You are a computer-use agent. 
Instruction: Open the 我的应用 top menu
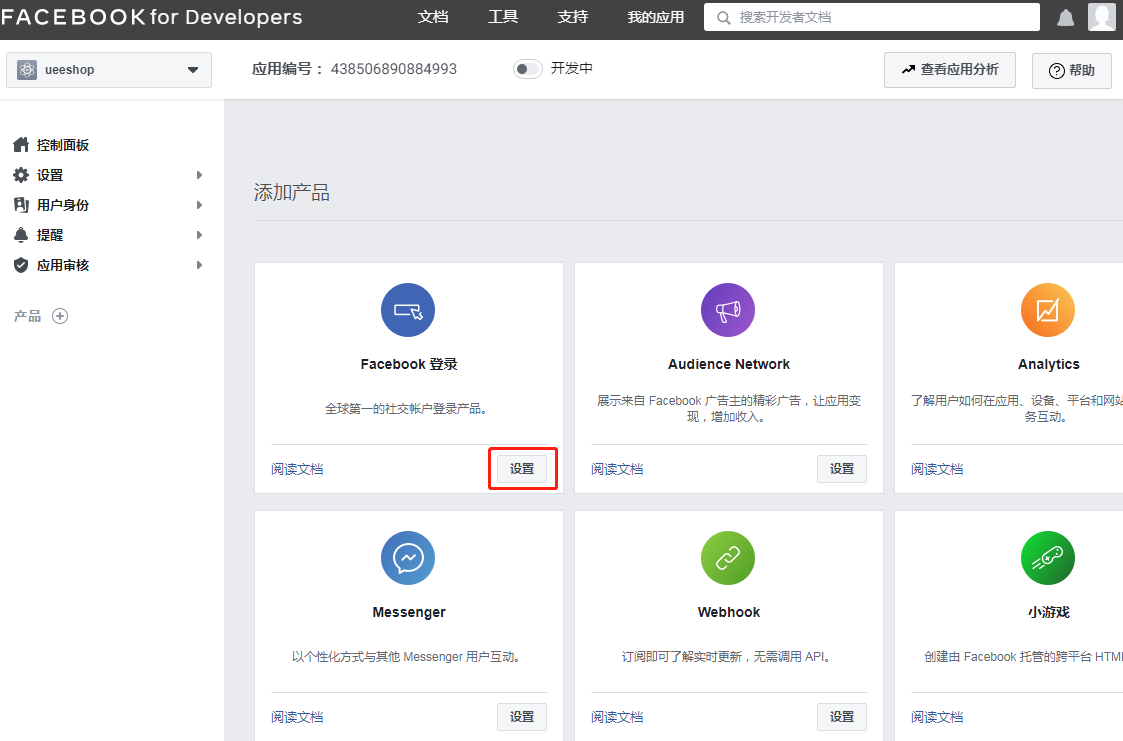pyautogui.click(x=656, y=17)
